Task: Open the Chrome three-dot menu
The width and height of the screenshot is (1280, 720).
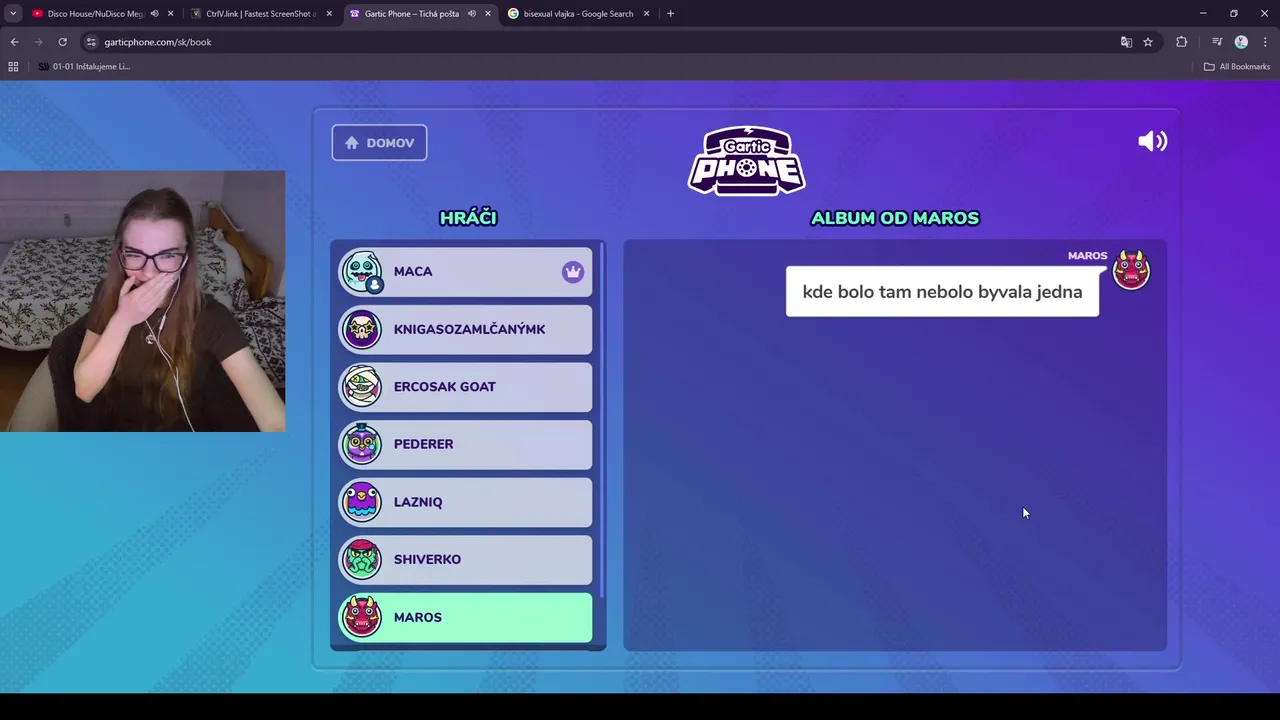Action: [x=1265, y=42]
